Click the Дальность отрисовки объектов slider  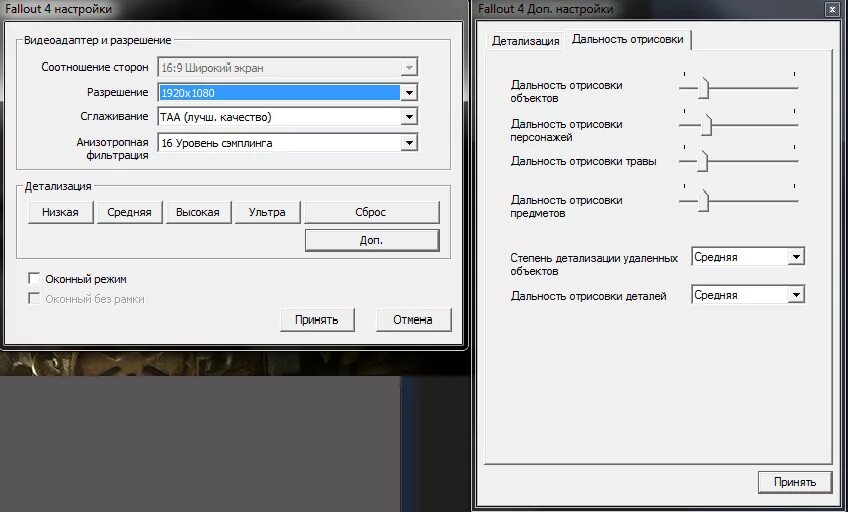pos(739,87)
